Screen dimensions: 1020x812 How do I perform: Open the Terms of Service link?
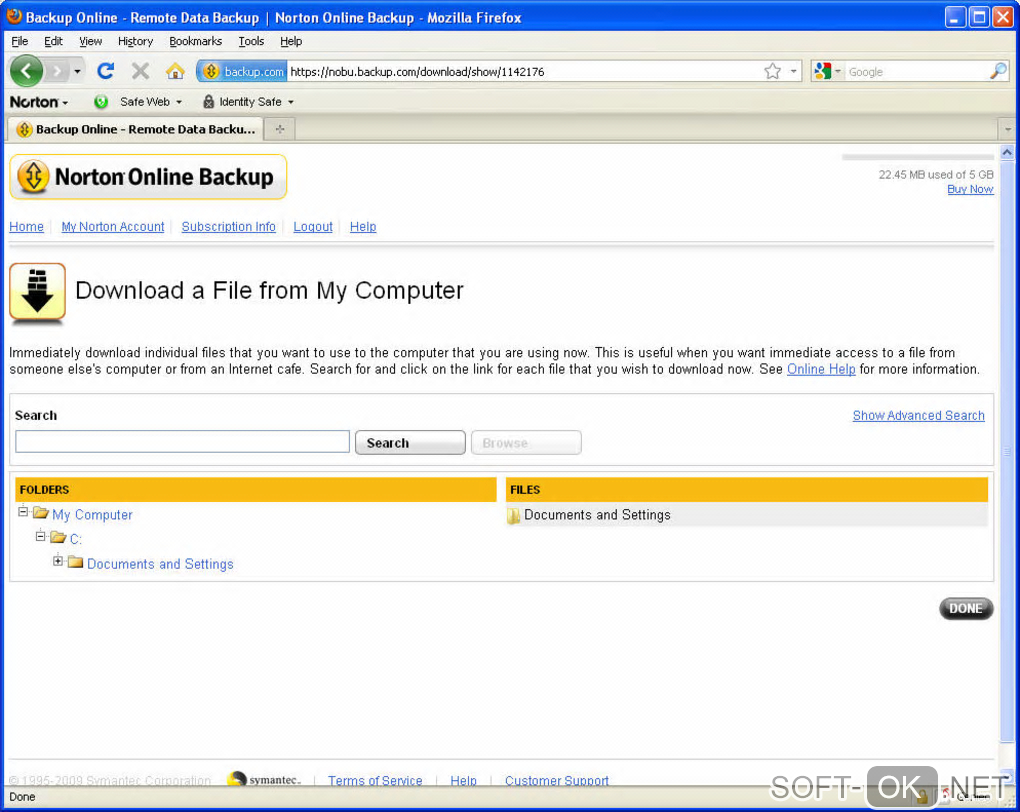pos(375,780)
